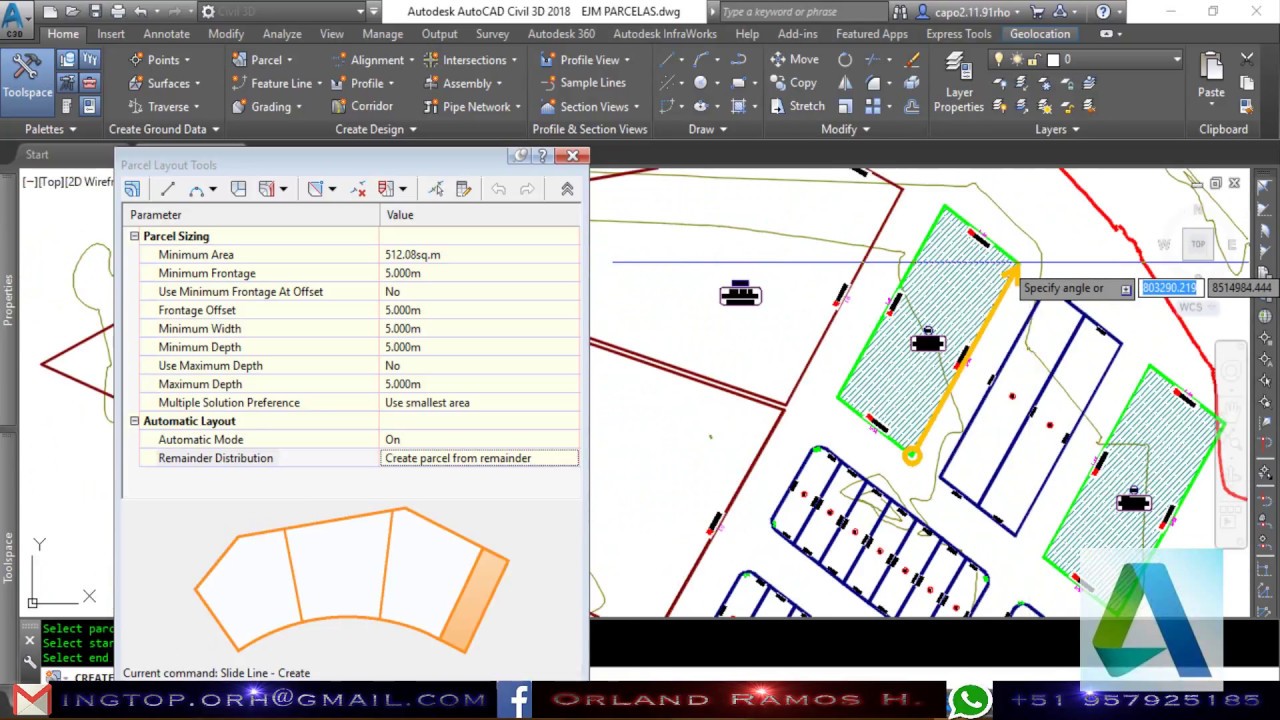Open the Parcel Union tool
The width and height of the screenshot is (1280, 720).
tap(386, 189)
